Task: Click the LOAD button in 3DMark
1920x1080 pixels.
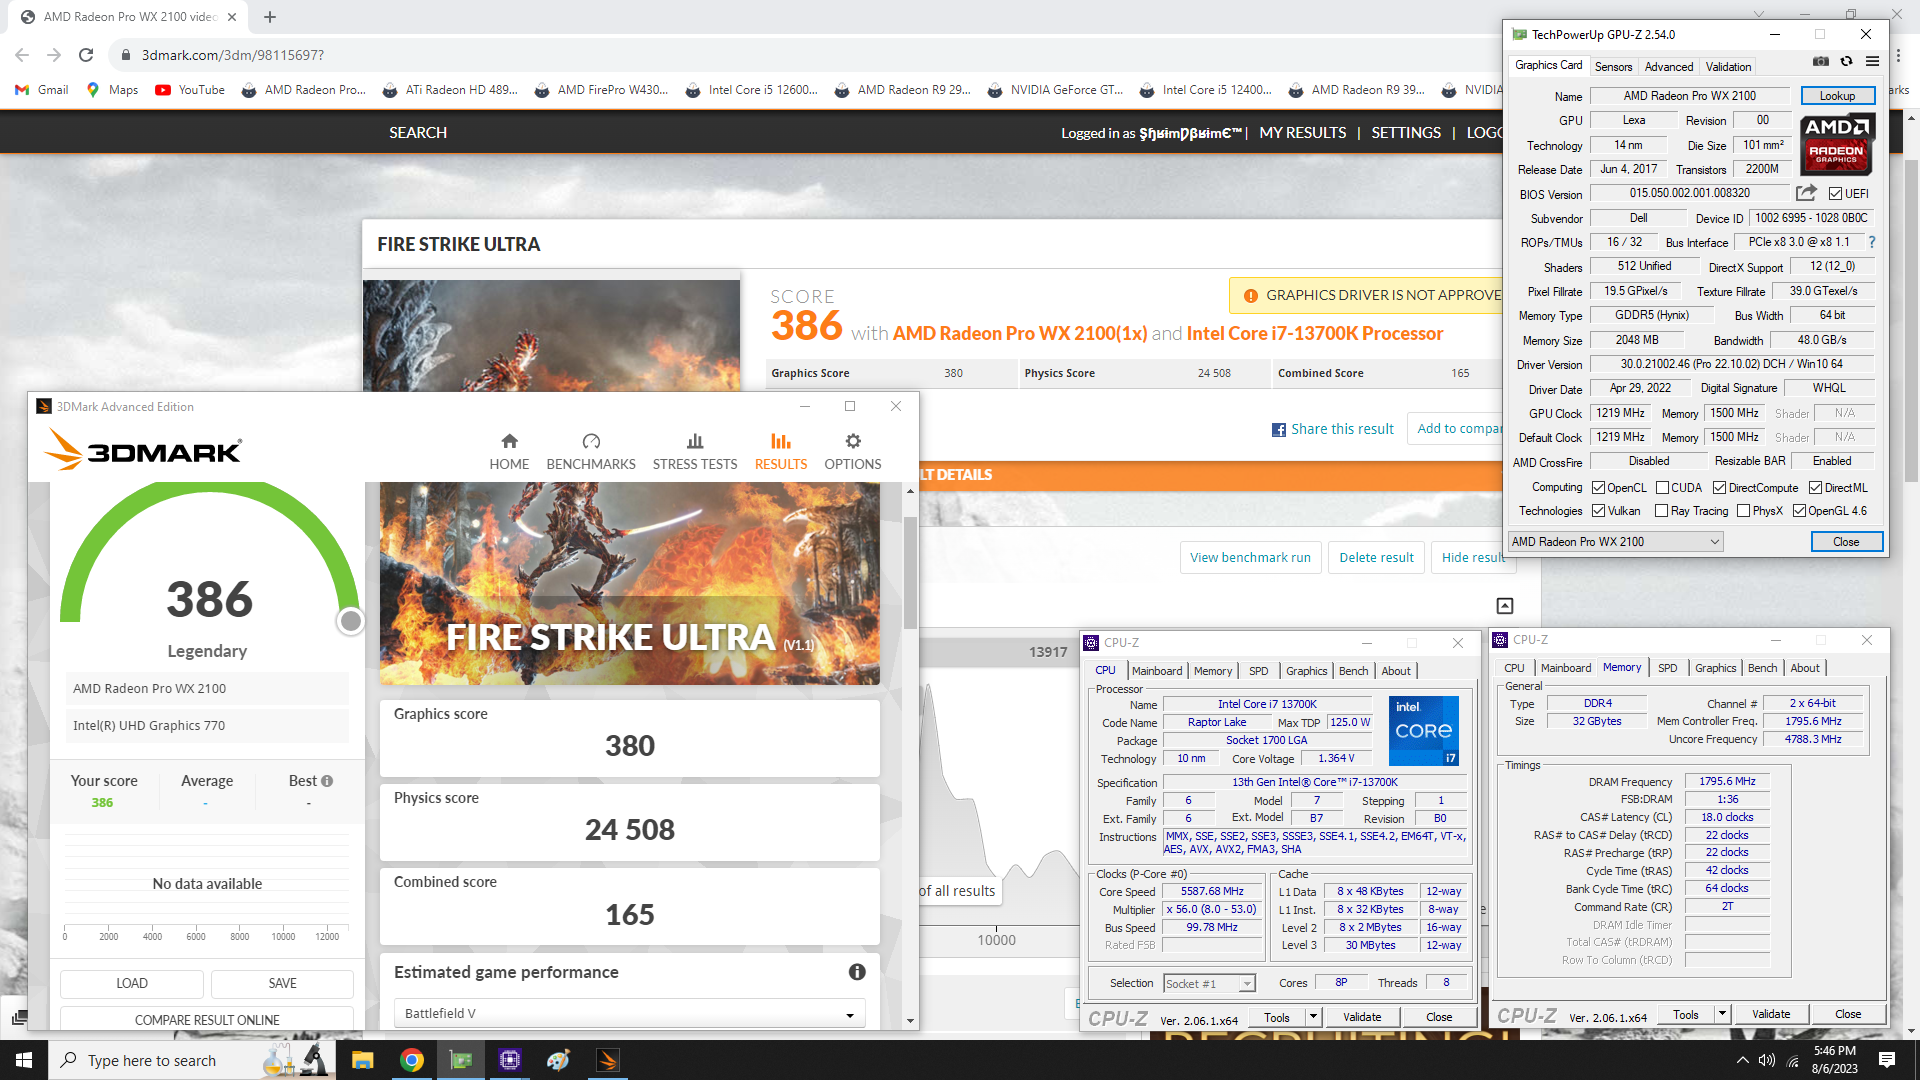Action: pyautogui.click(x=132, y=984)
